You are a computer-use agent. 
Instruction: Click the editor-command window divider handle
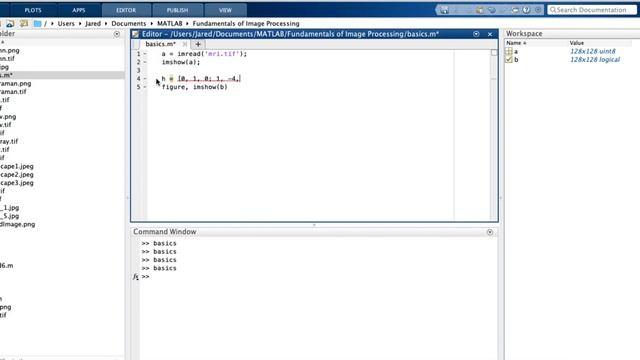[314, 225]
